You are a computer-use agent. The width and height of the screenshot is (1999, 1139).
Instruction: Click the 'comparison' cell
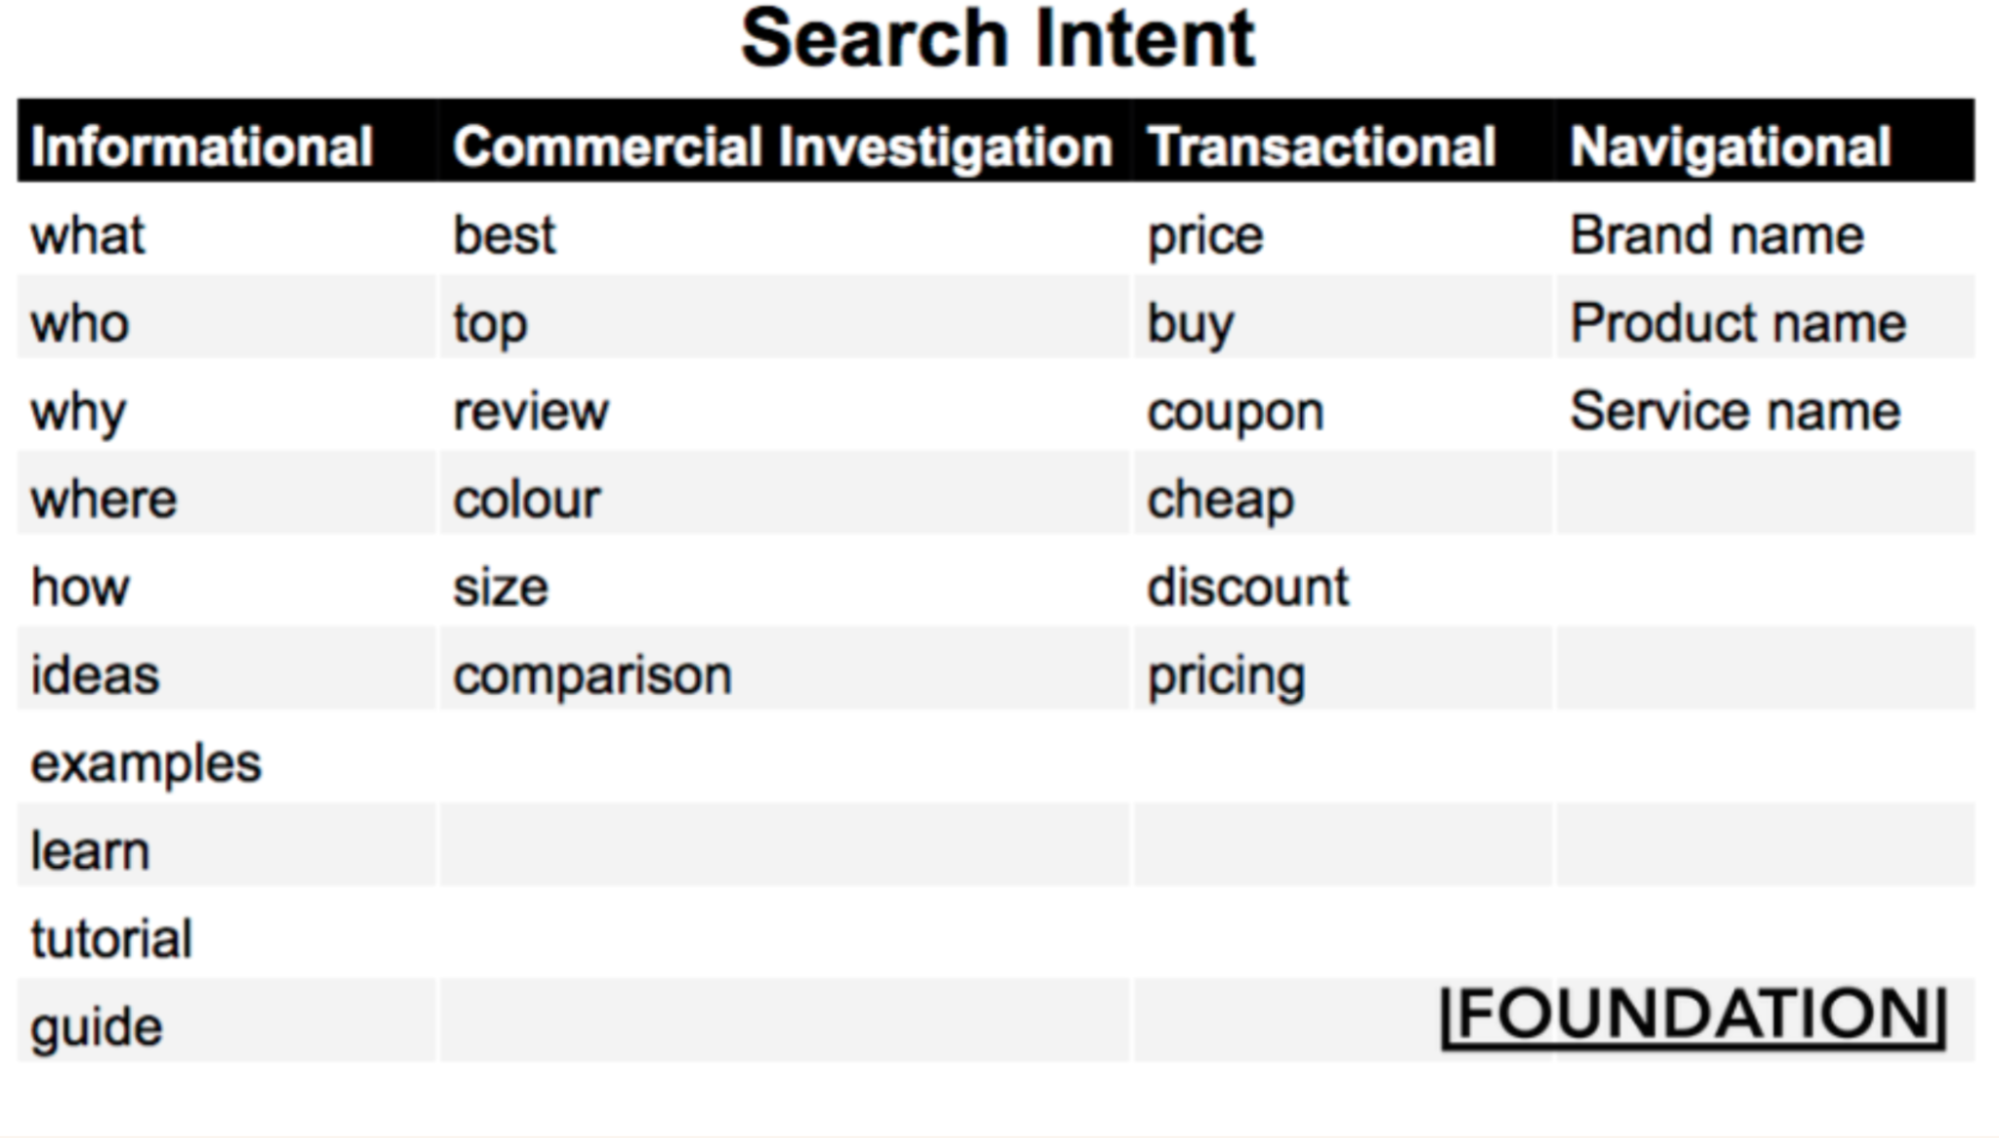point(592,675)
